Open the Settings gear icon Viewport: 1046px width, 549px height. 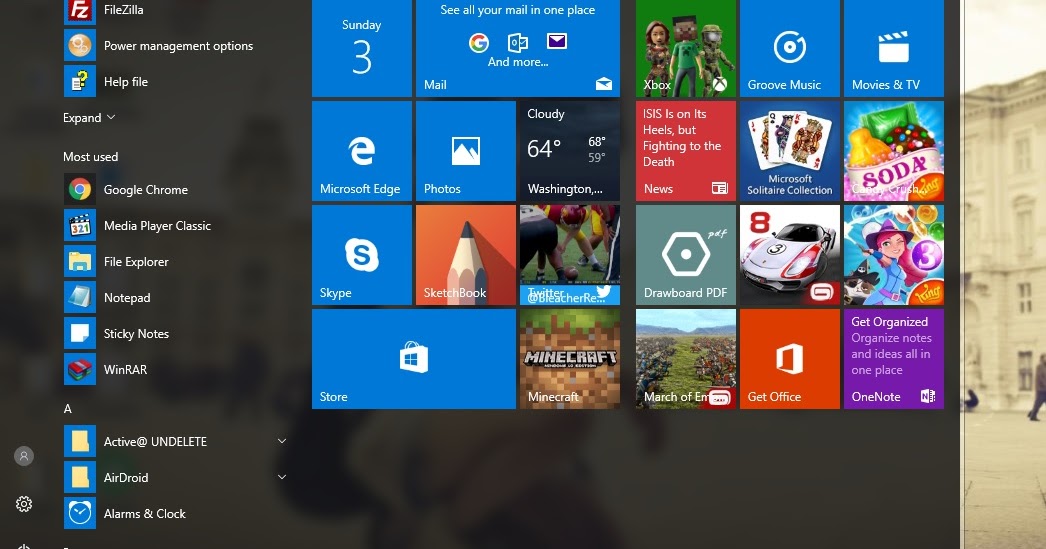point(24,504)
